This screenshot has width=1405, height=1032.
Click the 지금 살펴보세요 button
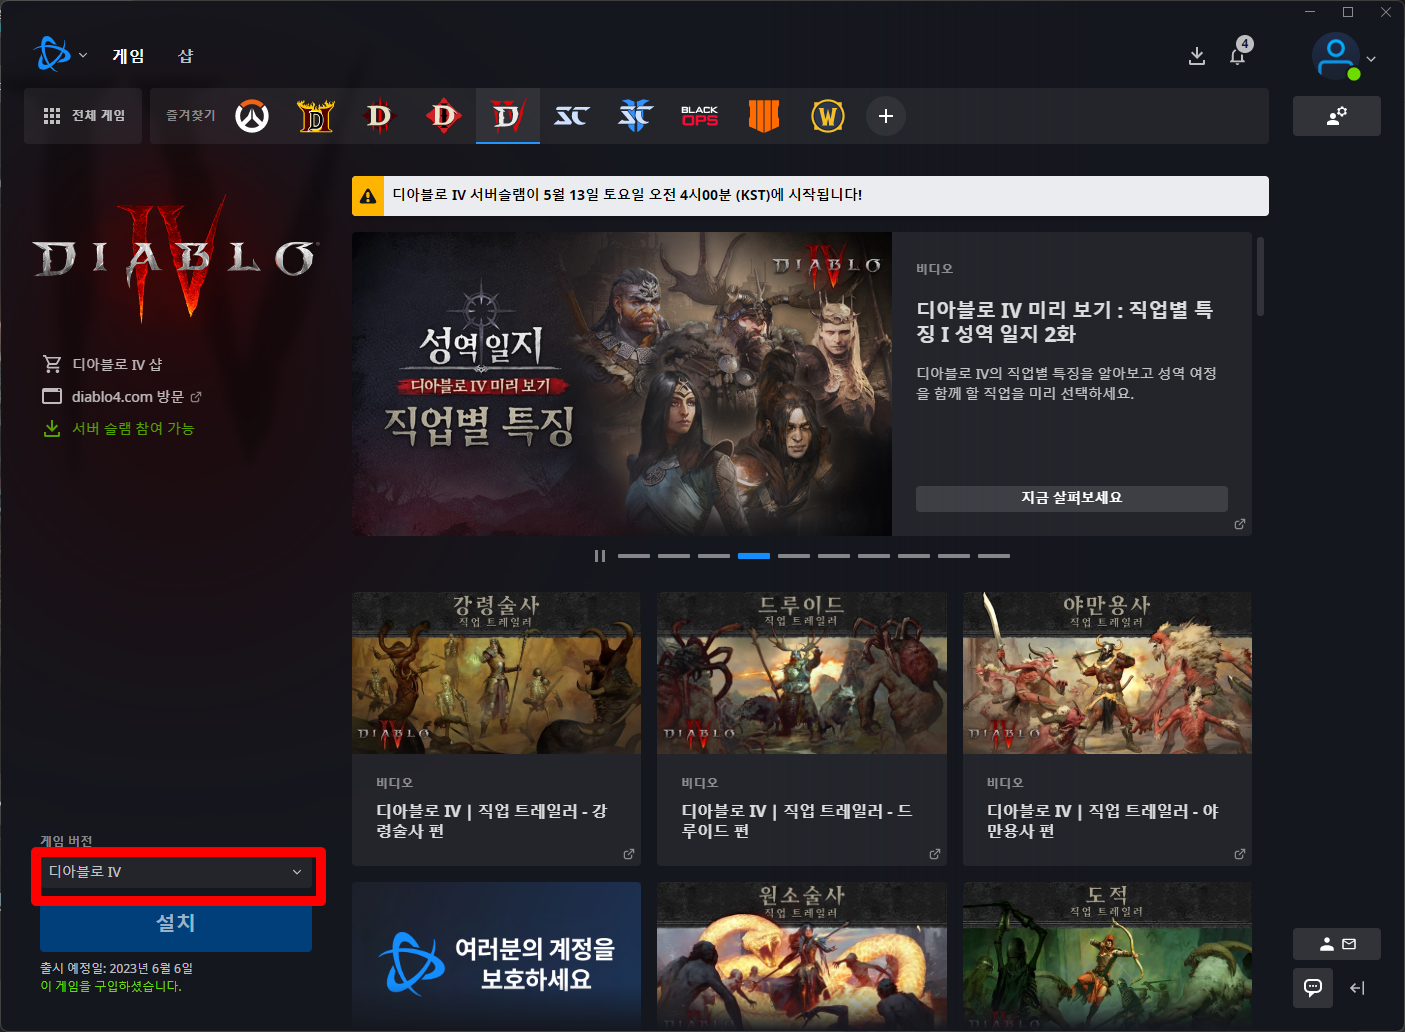coord(1072,498)
